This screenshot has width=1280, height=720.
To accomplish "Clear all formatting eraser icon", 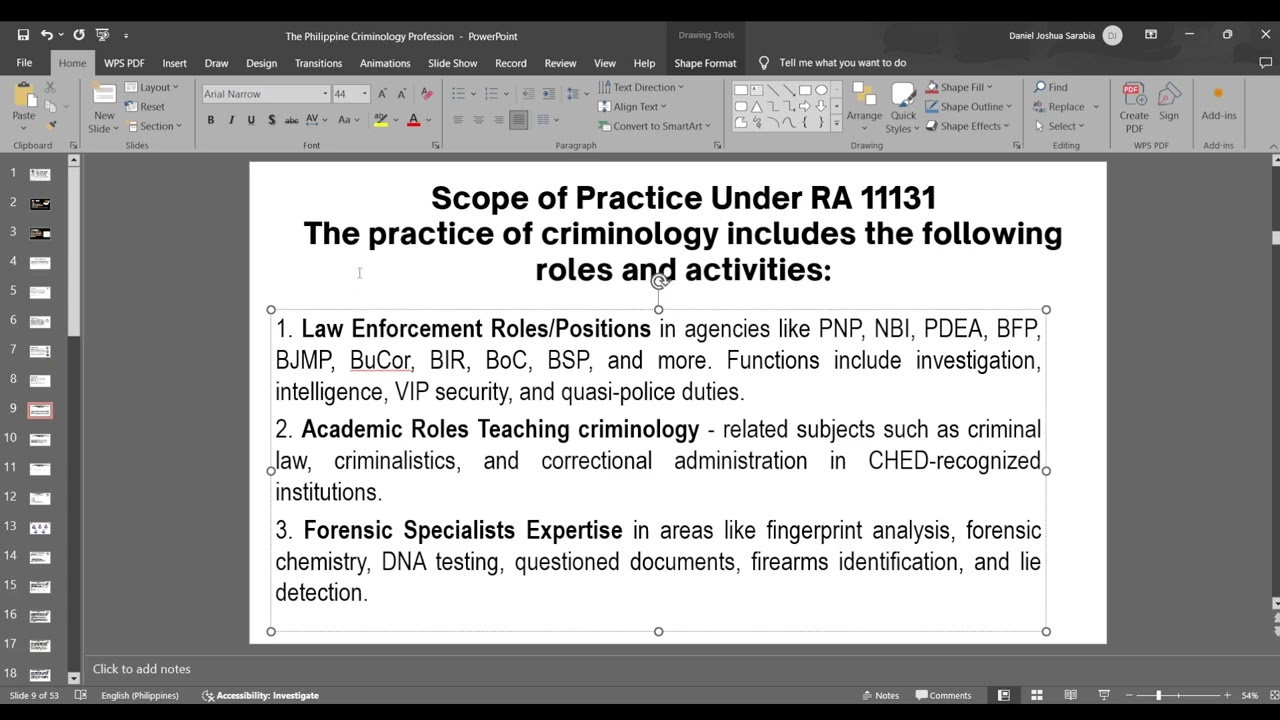I will click(427, 94).
